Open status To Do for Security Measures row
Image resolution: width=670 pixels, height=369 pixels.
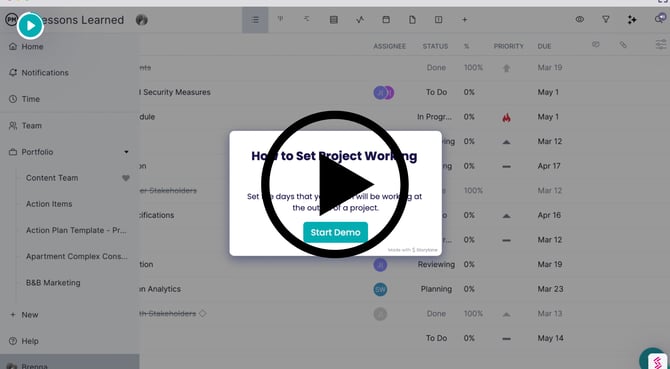(x=436, y=92)
